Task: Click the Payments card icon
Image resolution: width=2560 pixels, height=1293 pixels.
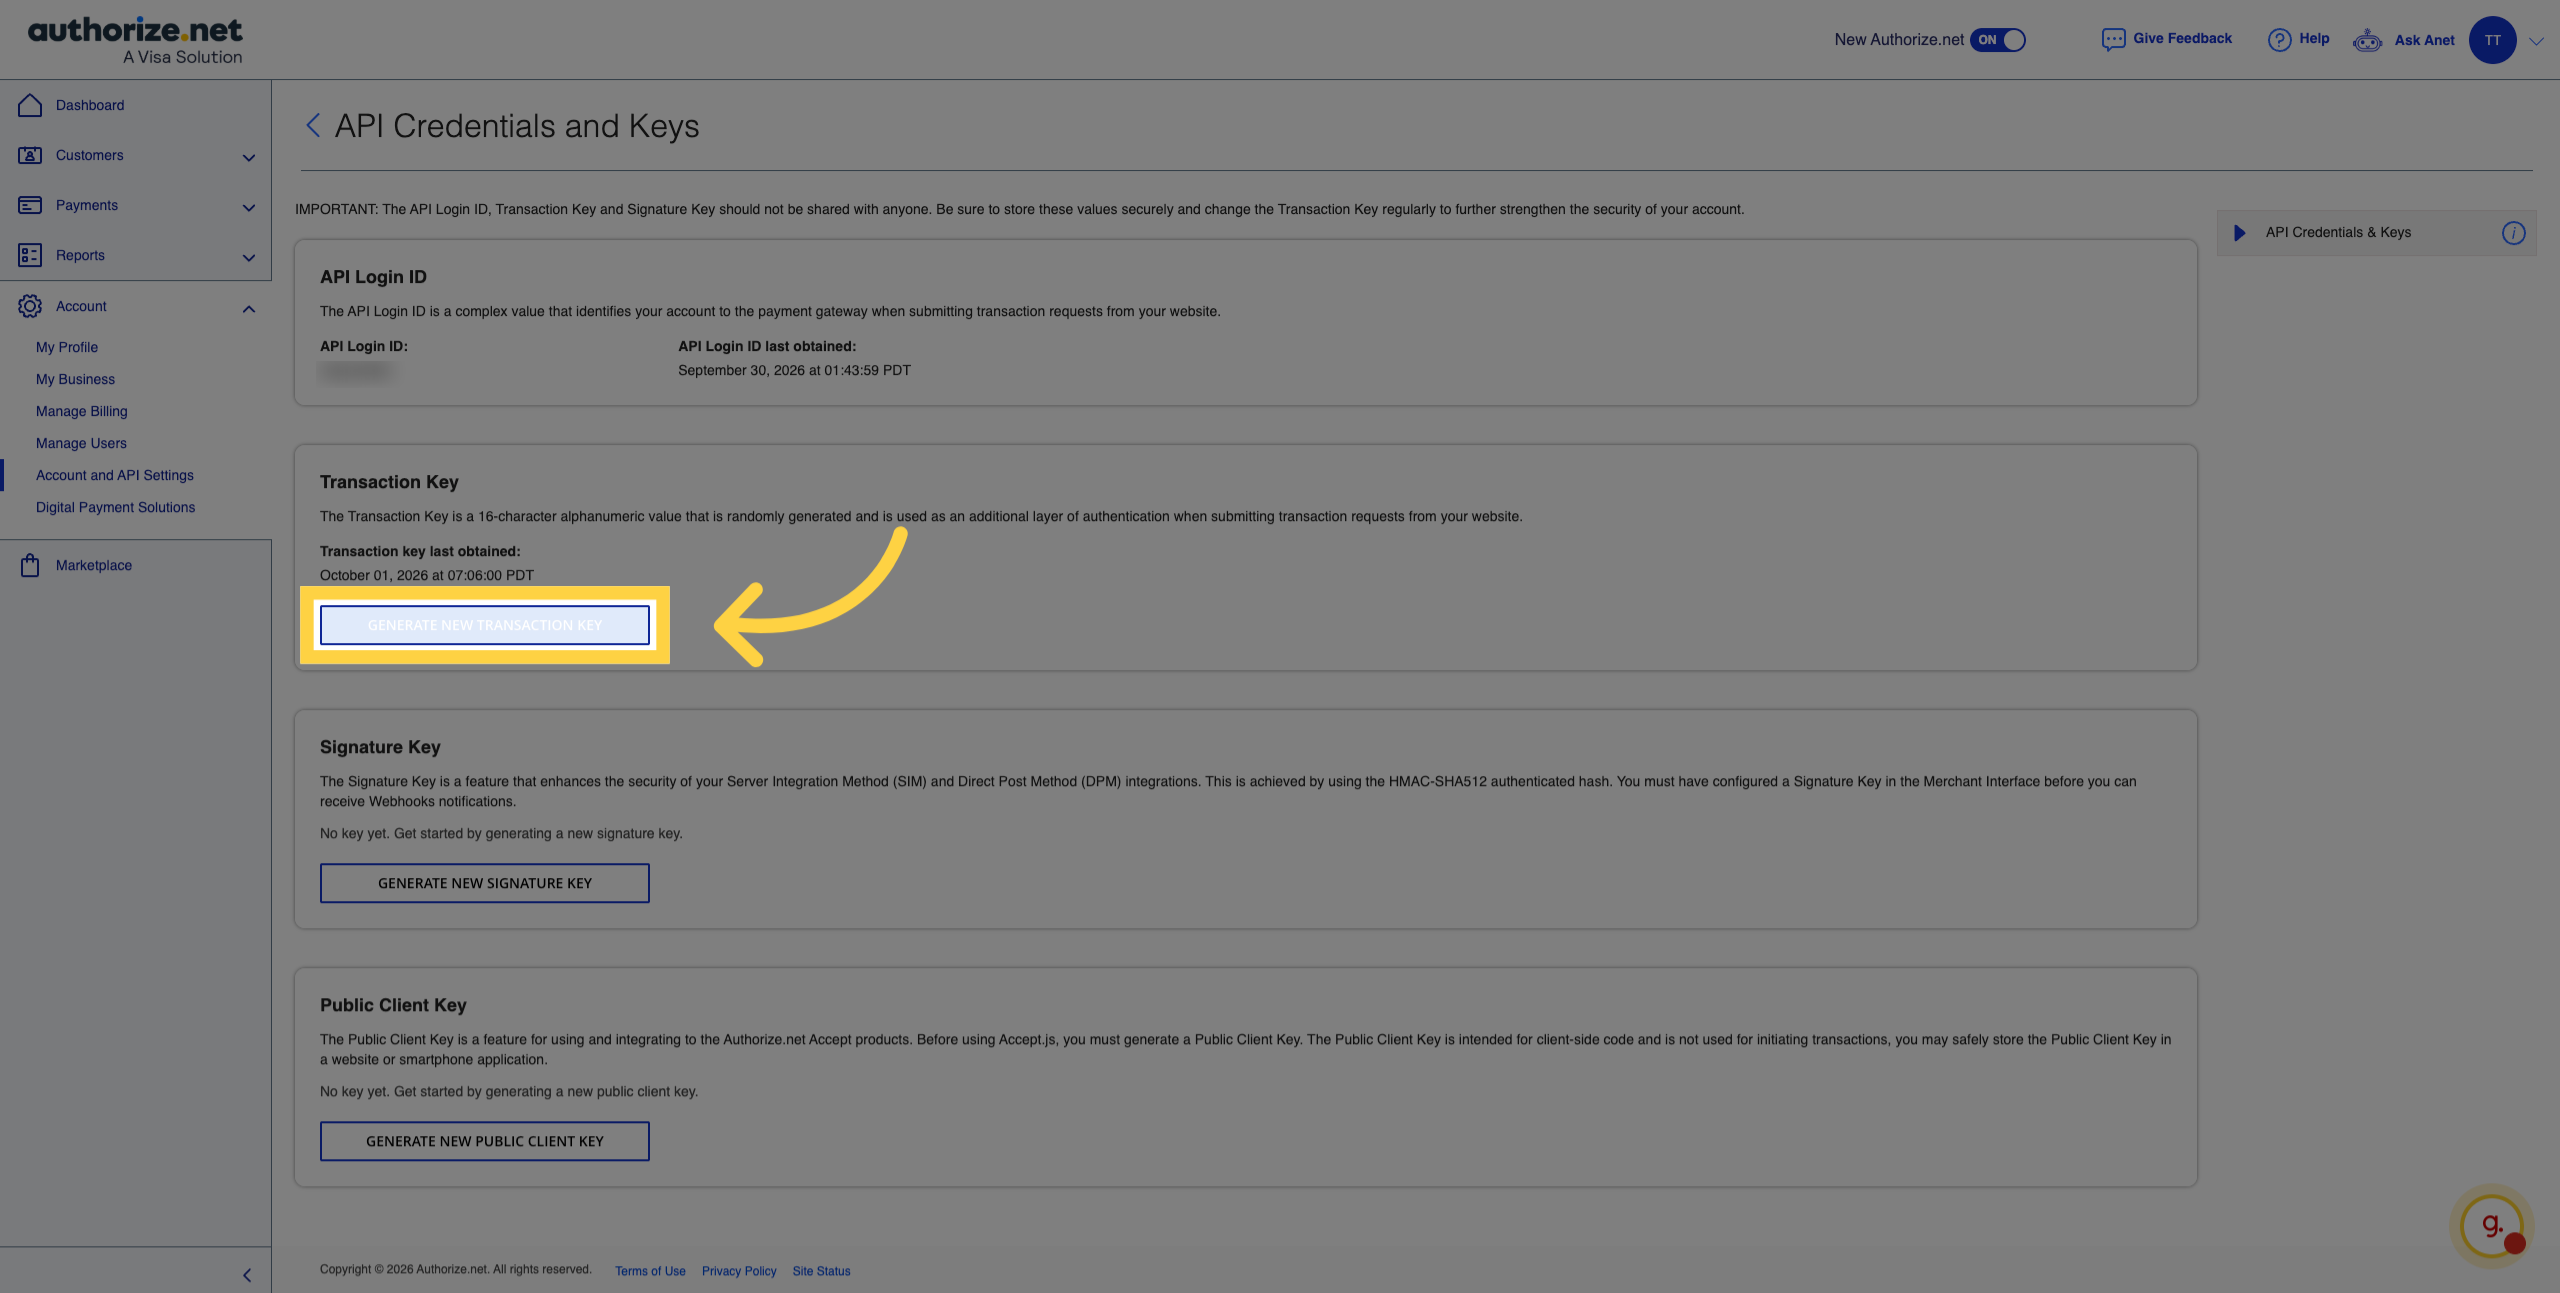Action: click(30, 205)
